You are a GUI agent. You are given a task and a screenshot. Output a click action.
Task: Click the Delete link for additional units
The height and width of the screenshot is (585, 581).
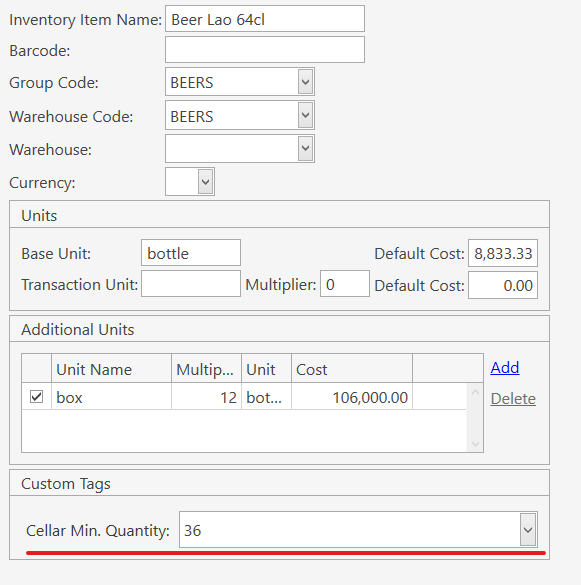click(513, 398)
